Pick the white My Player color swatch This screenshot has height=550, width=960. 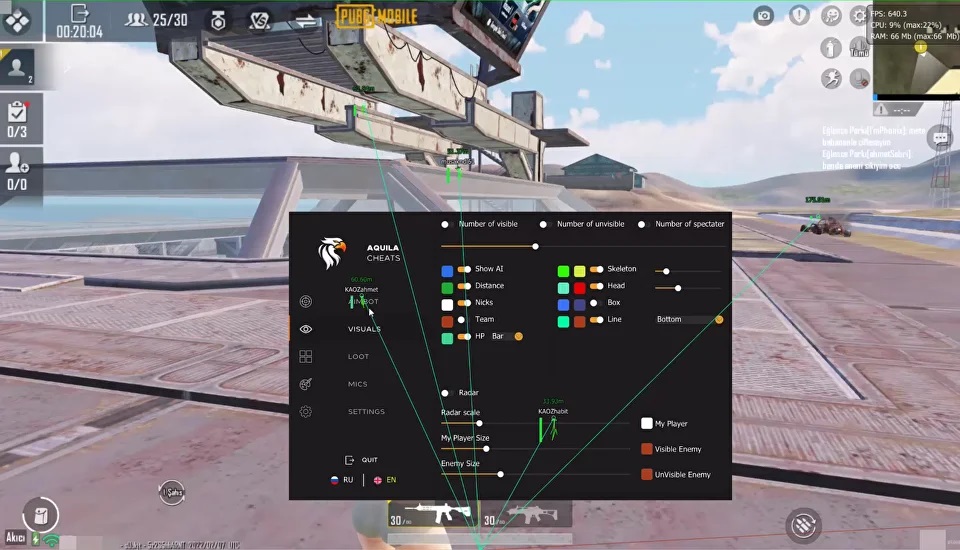(x=647, y=423)
